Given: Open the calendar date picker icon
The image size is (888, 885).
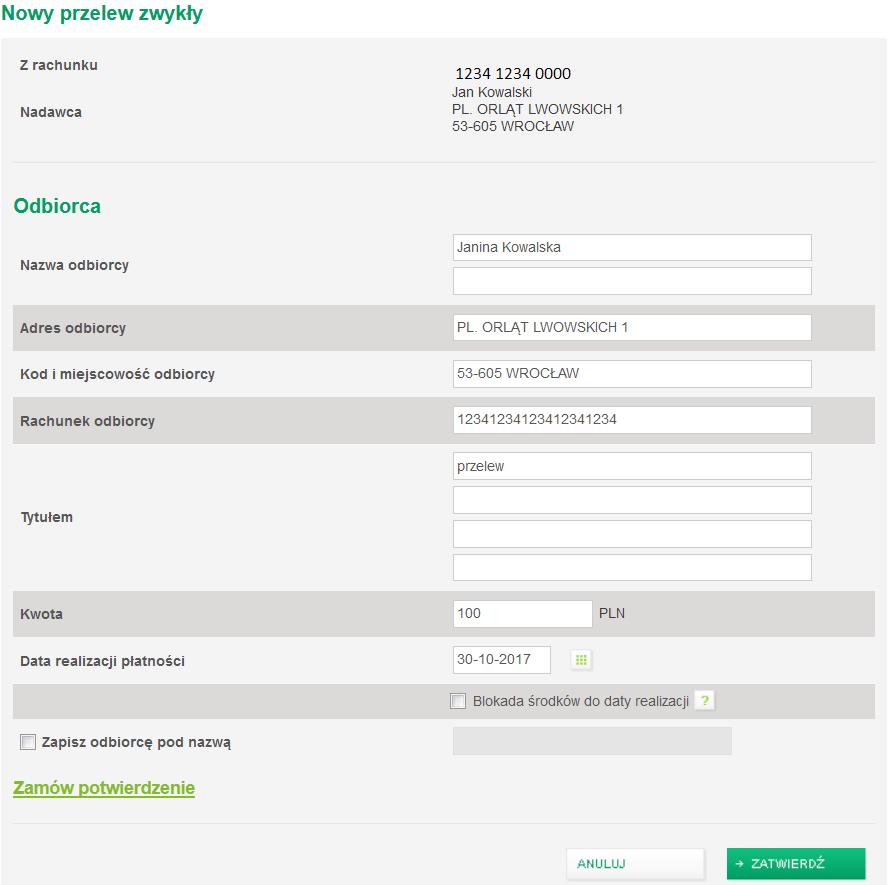Looking at the screenshot, I should click(x=581, y=660).
